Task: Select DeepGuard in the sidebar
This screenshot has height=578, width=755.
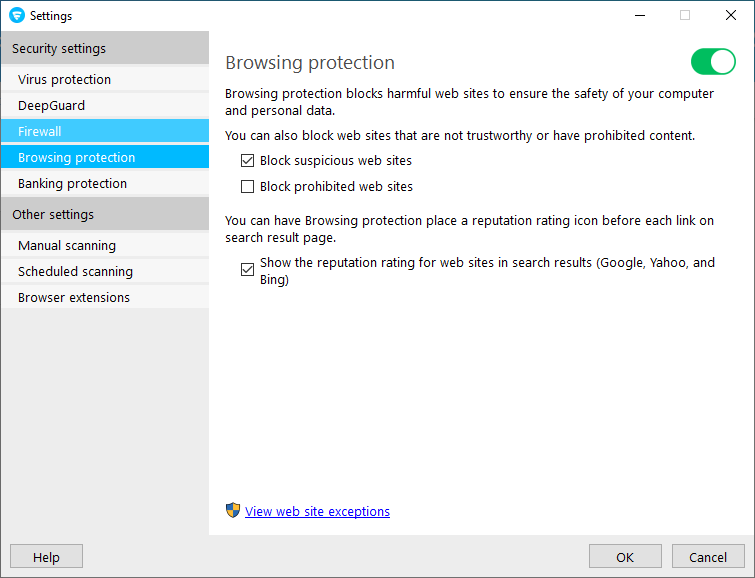Action: point(51,106)
